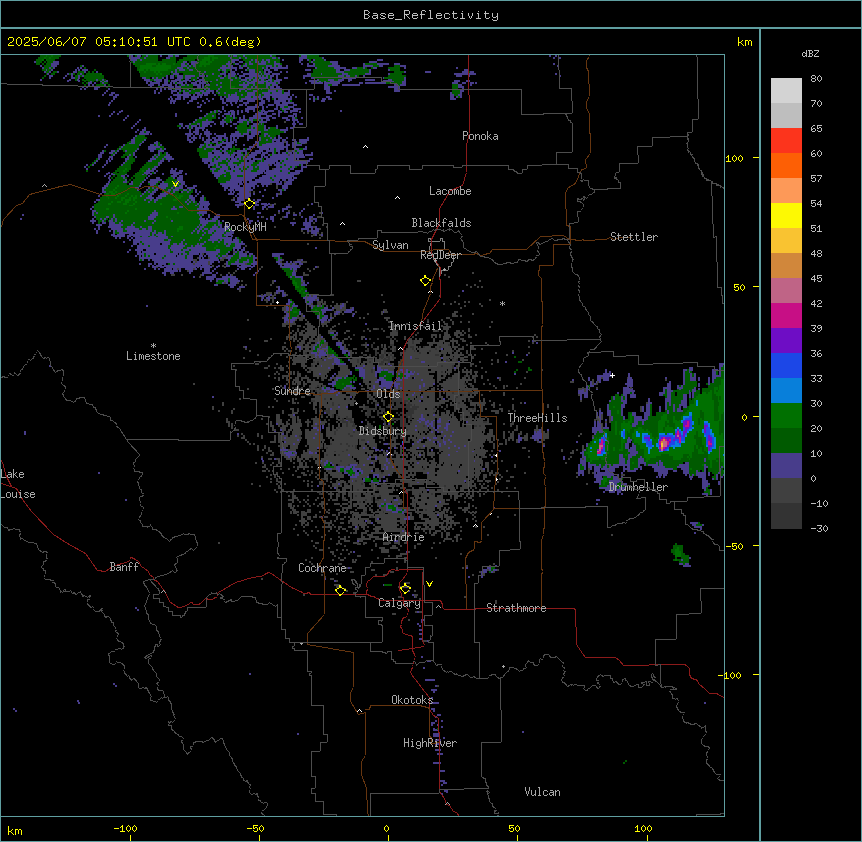862x842 pixels.
Task: Click the Limestone label
Action: 153,356
